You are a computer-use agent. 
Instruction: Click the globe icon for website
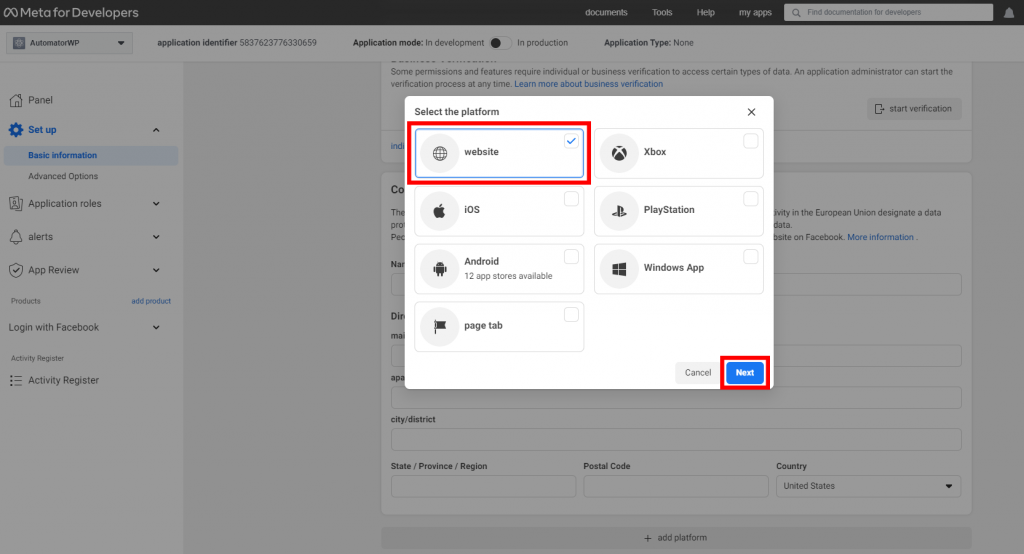click(x=440, y=153)
